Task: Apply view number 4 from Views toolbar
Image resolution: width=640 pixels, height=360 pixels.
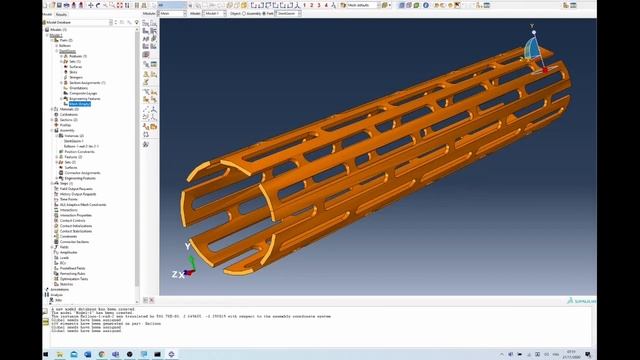Action: (326, 5)
